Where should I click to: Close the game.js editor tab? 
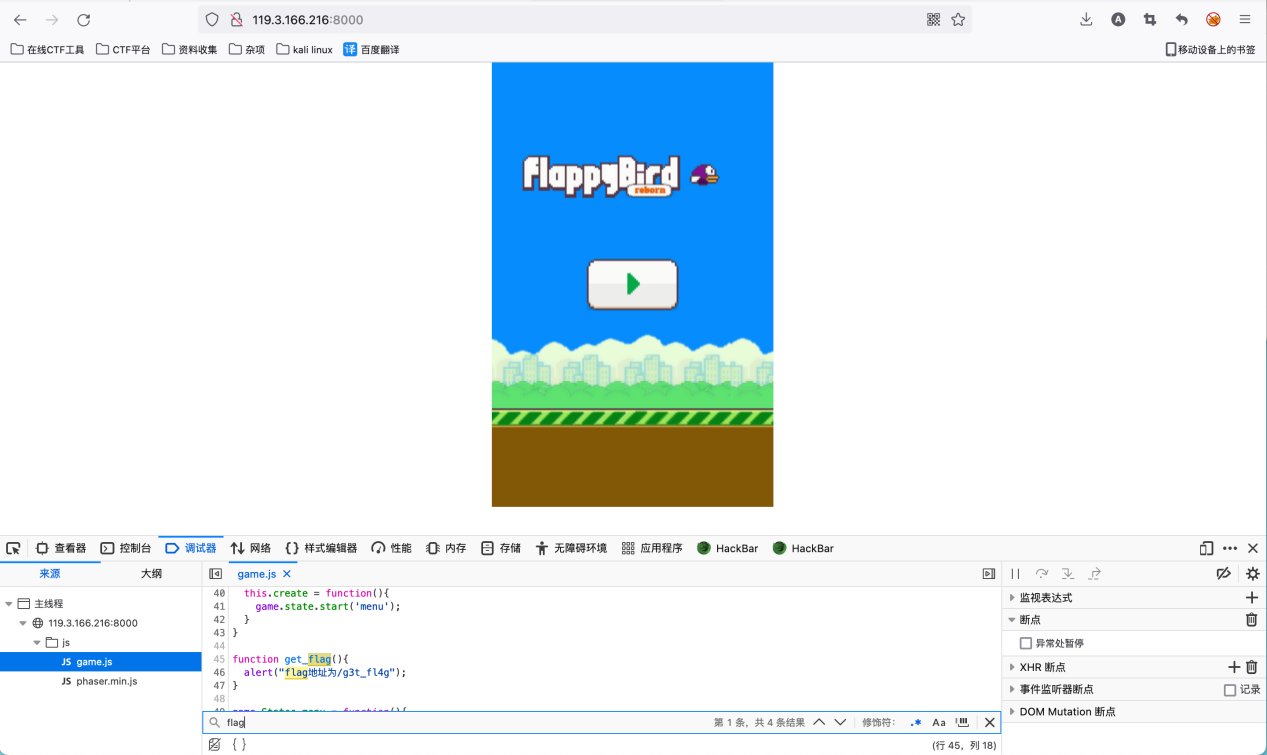(287, 574)
